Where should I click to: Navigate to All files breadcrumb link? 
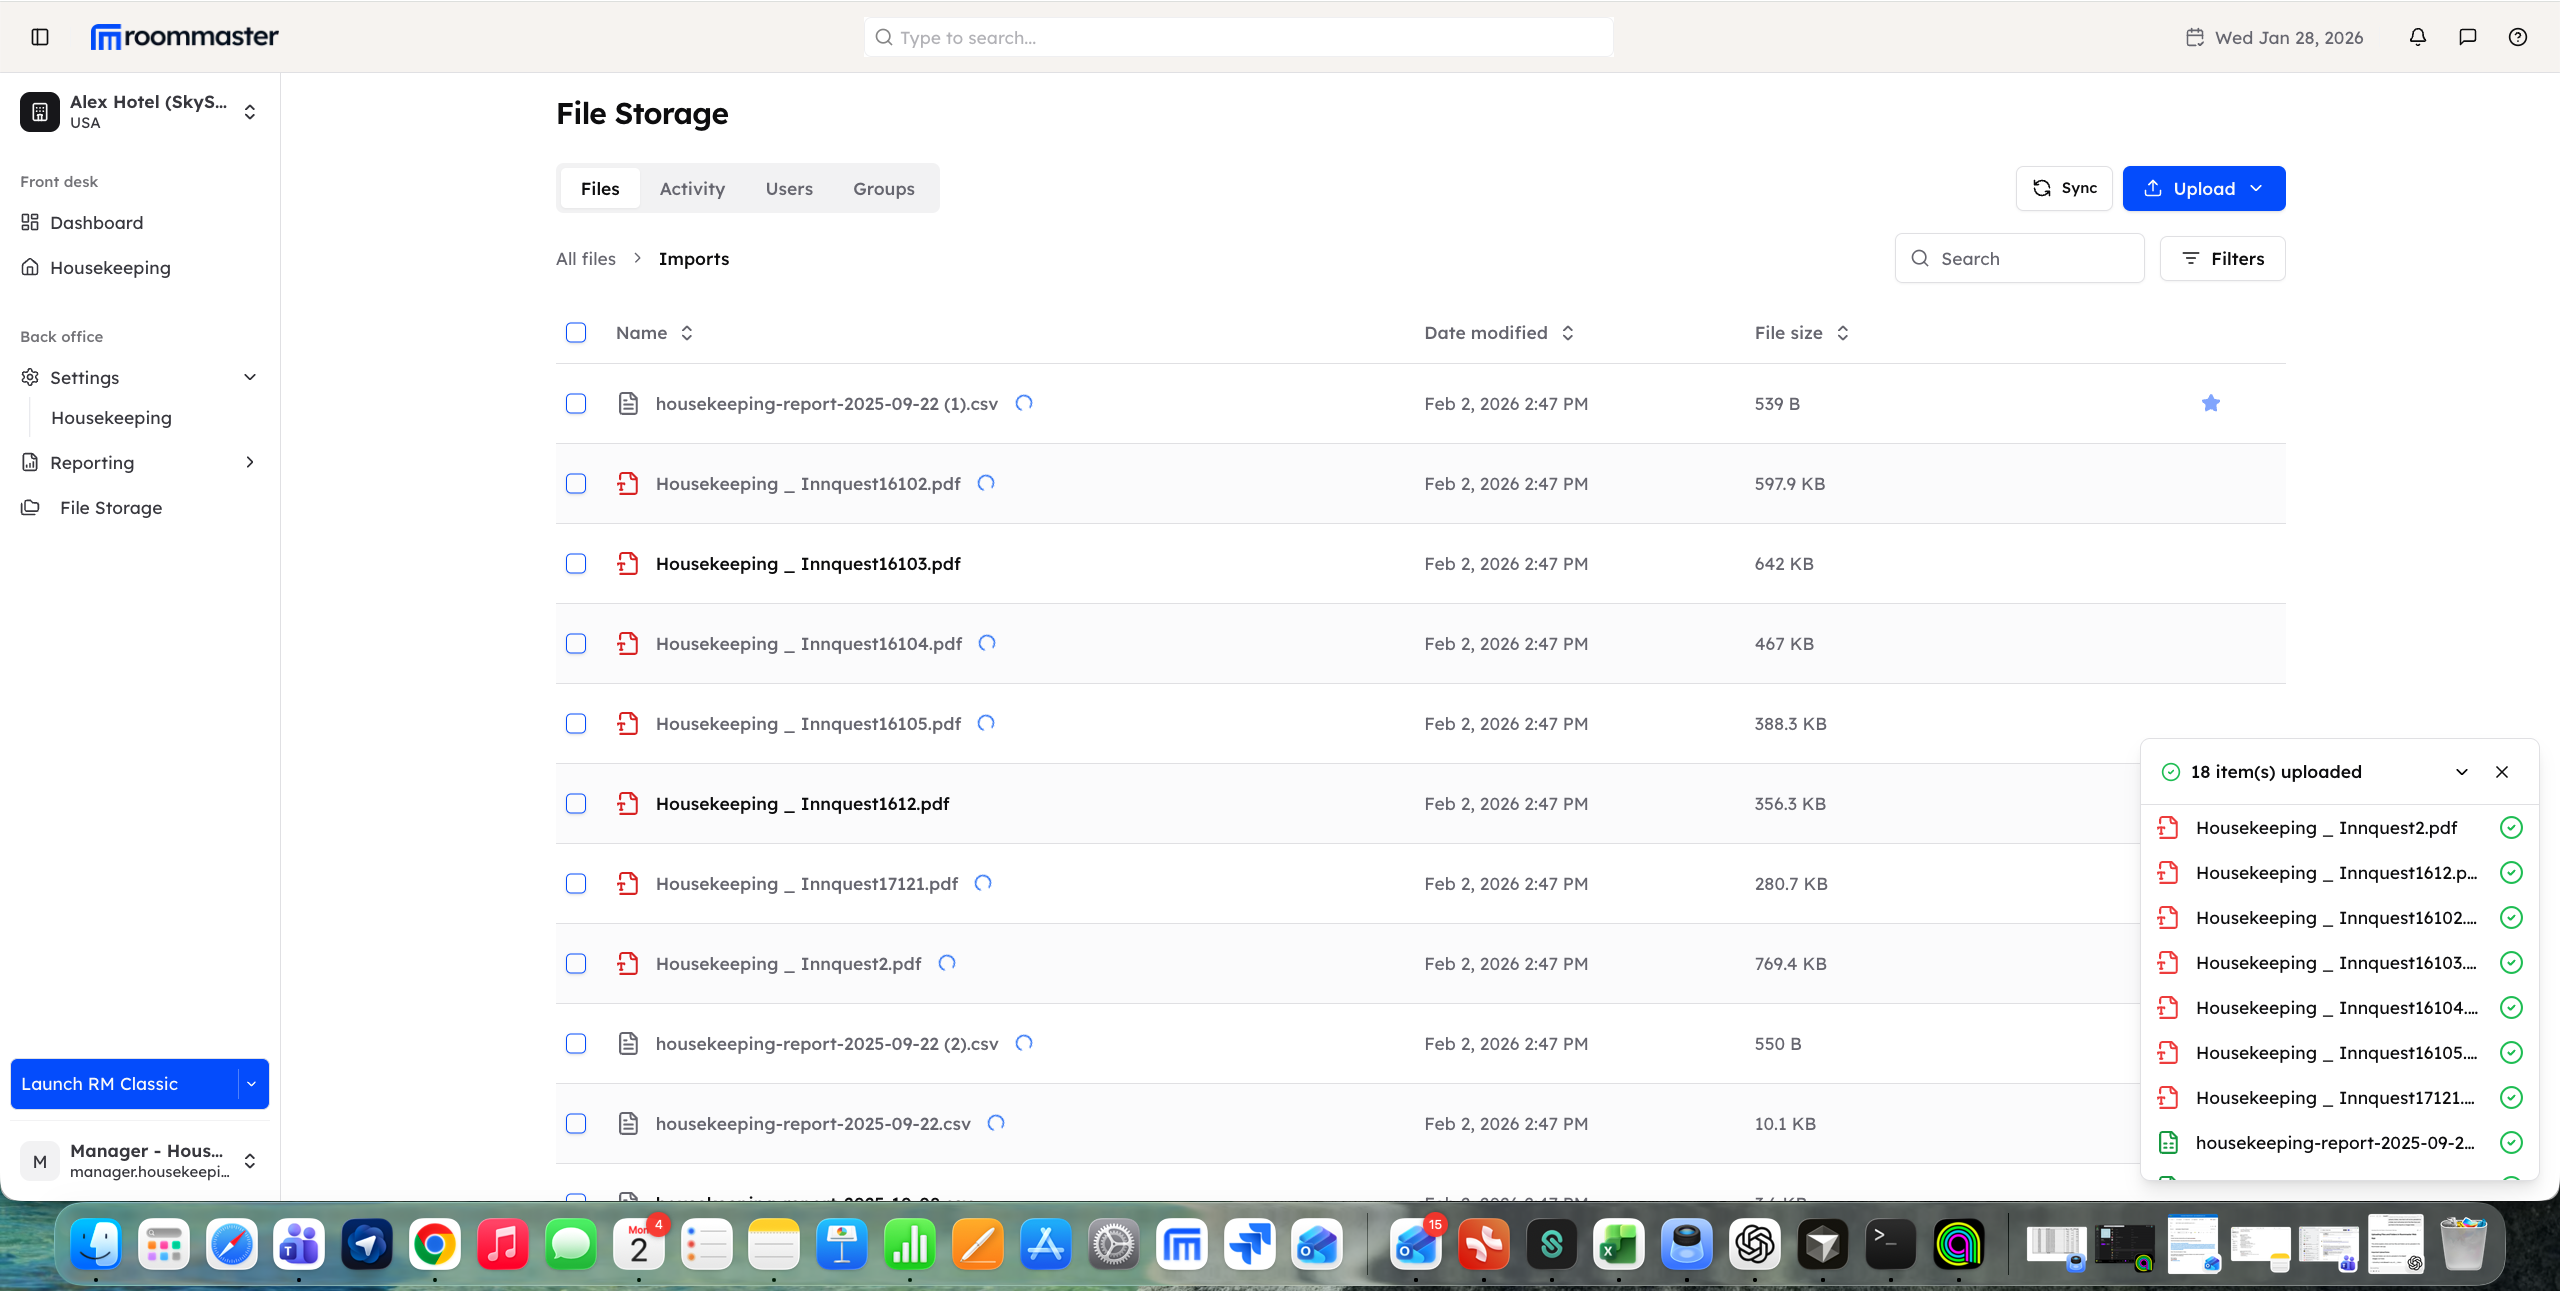coord(586,258)
